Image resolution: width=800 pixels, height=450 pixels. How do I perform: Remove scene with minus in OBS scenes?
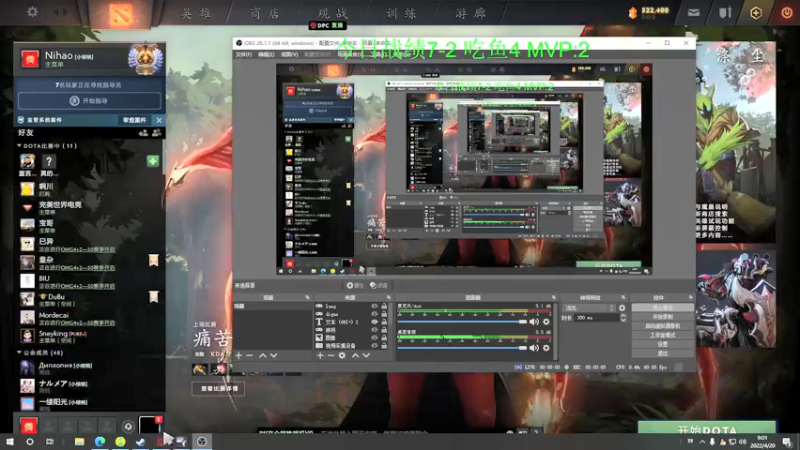coord(249,355)
